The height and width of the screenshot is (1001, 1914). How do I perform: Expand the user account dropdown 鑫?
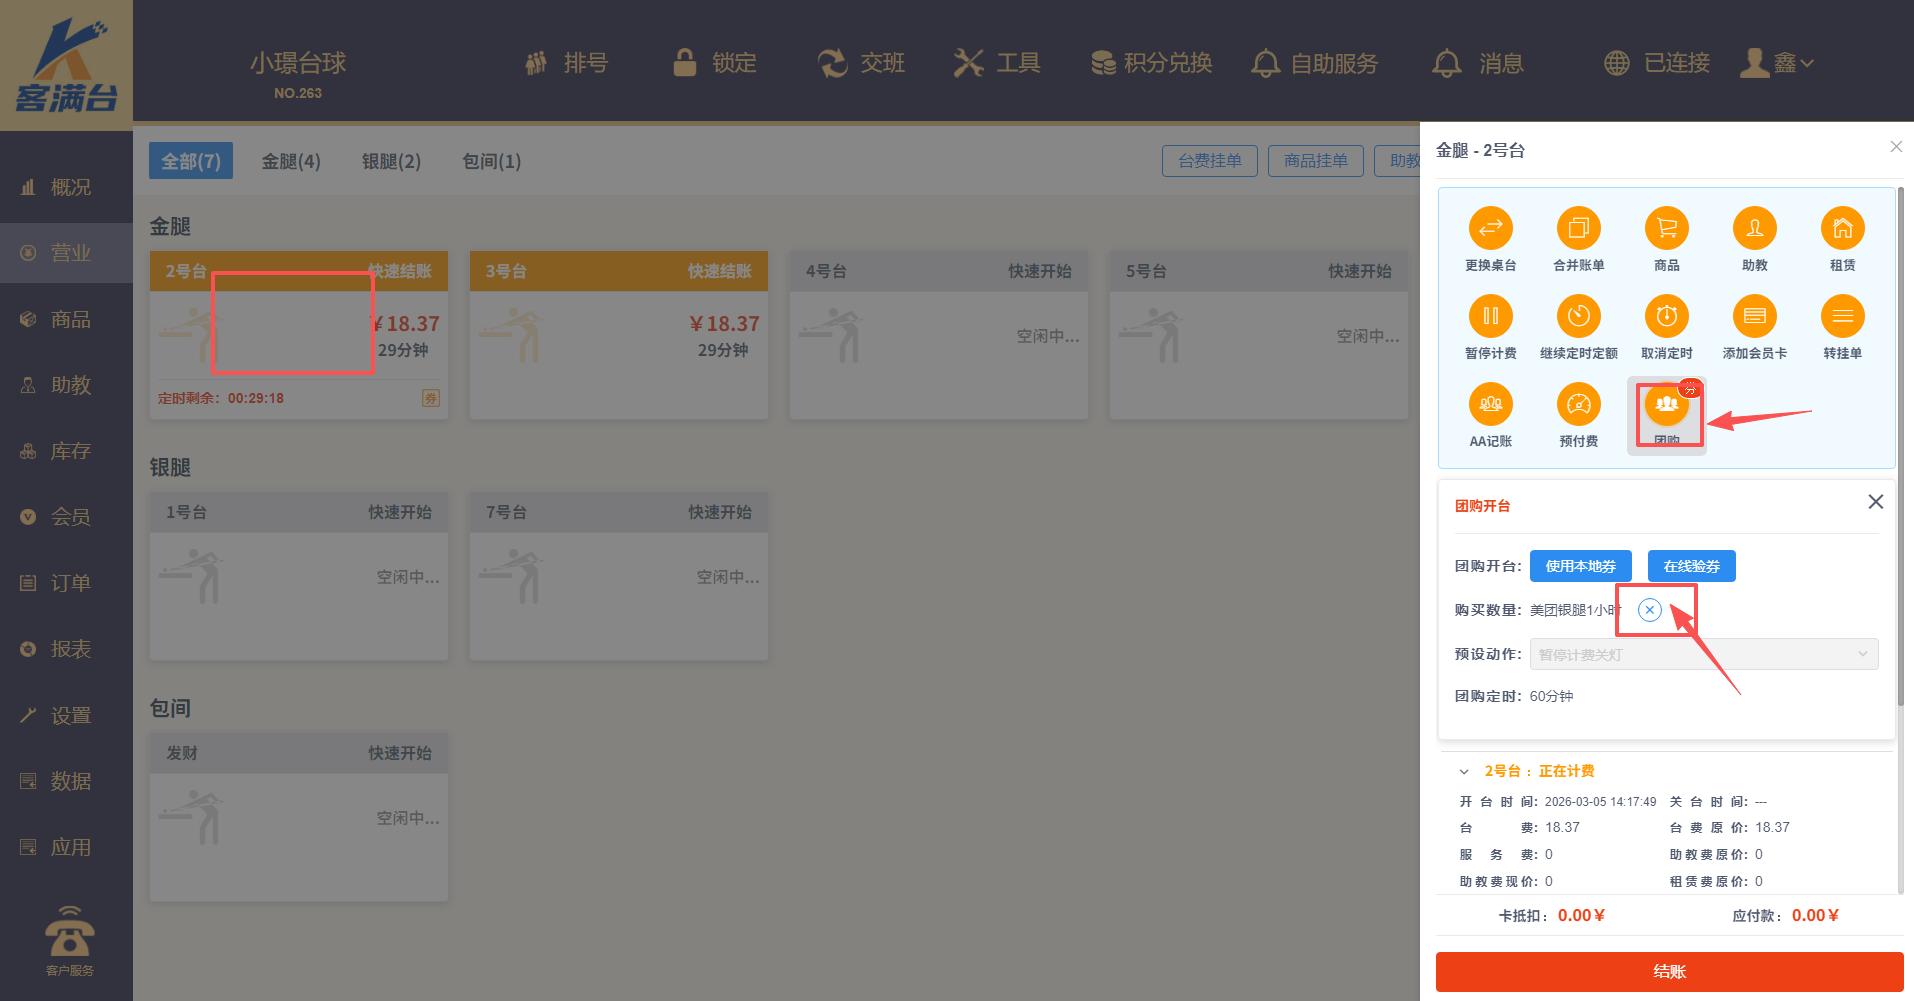pyautogui.click(x=1780, y=63)
